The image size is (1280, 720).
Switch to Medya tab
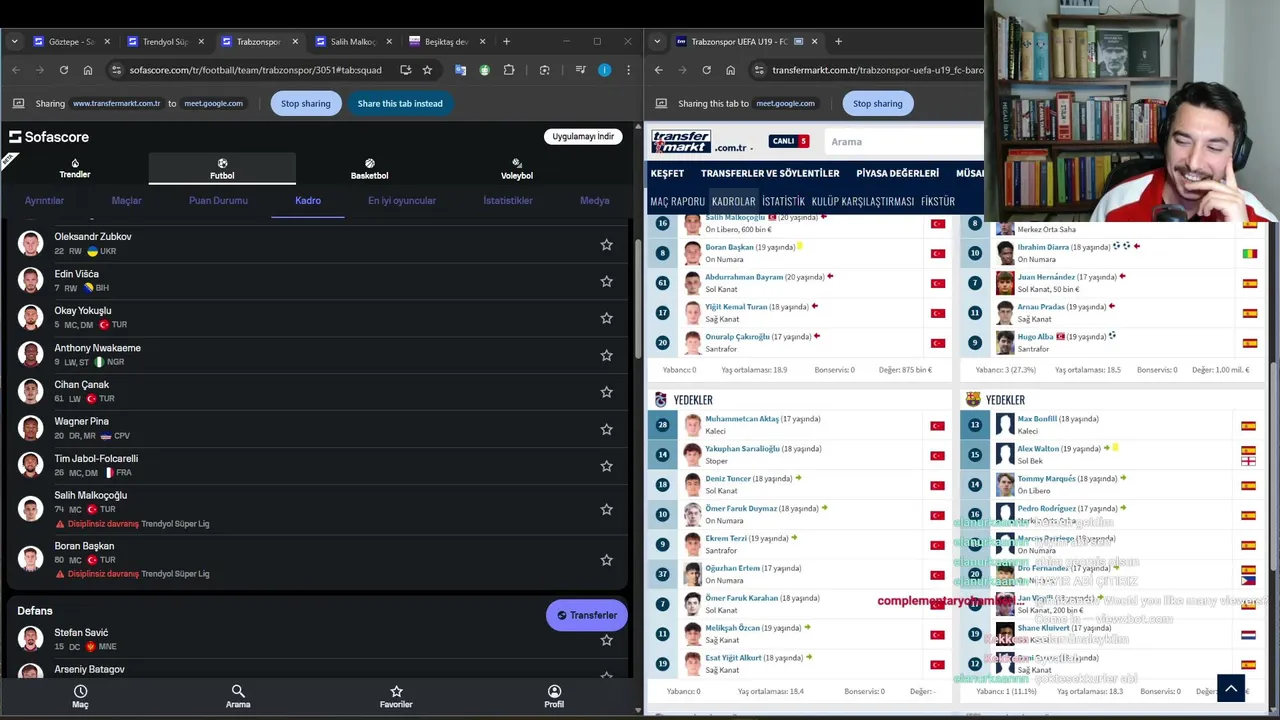[594, 200]
